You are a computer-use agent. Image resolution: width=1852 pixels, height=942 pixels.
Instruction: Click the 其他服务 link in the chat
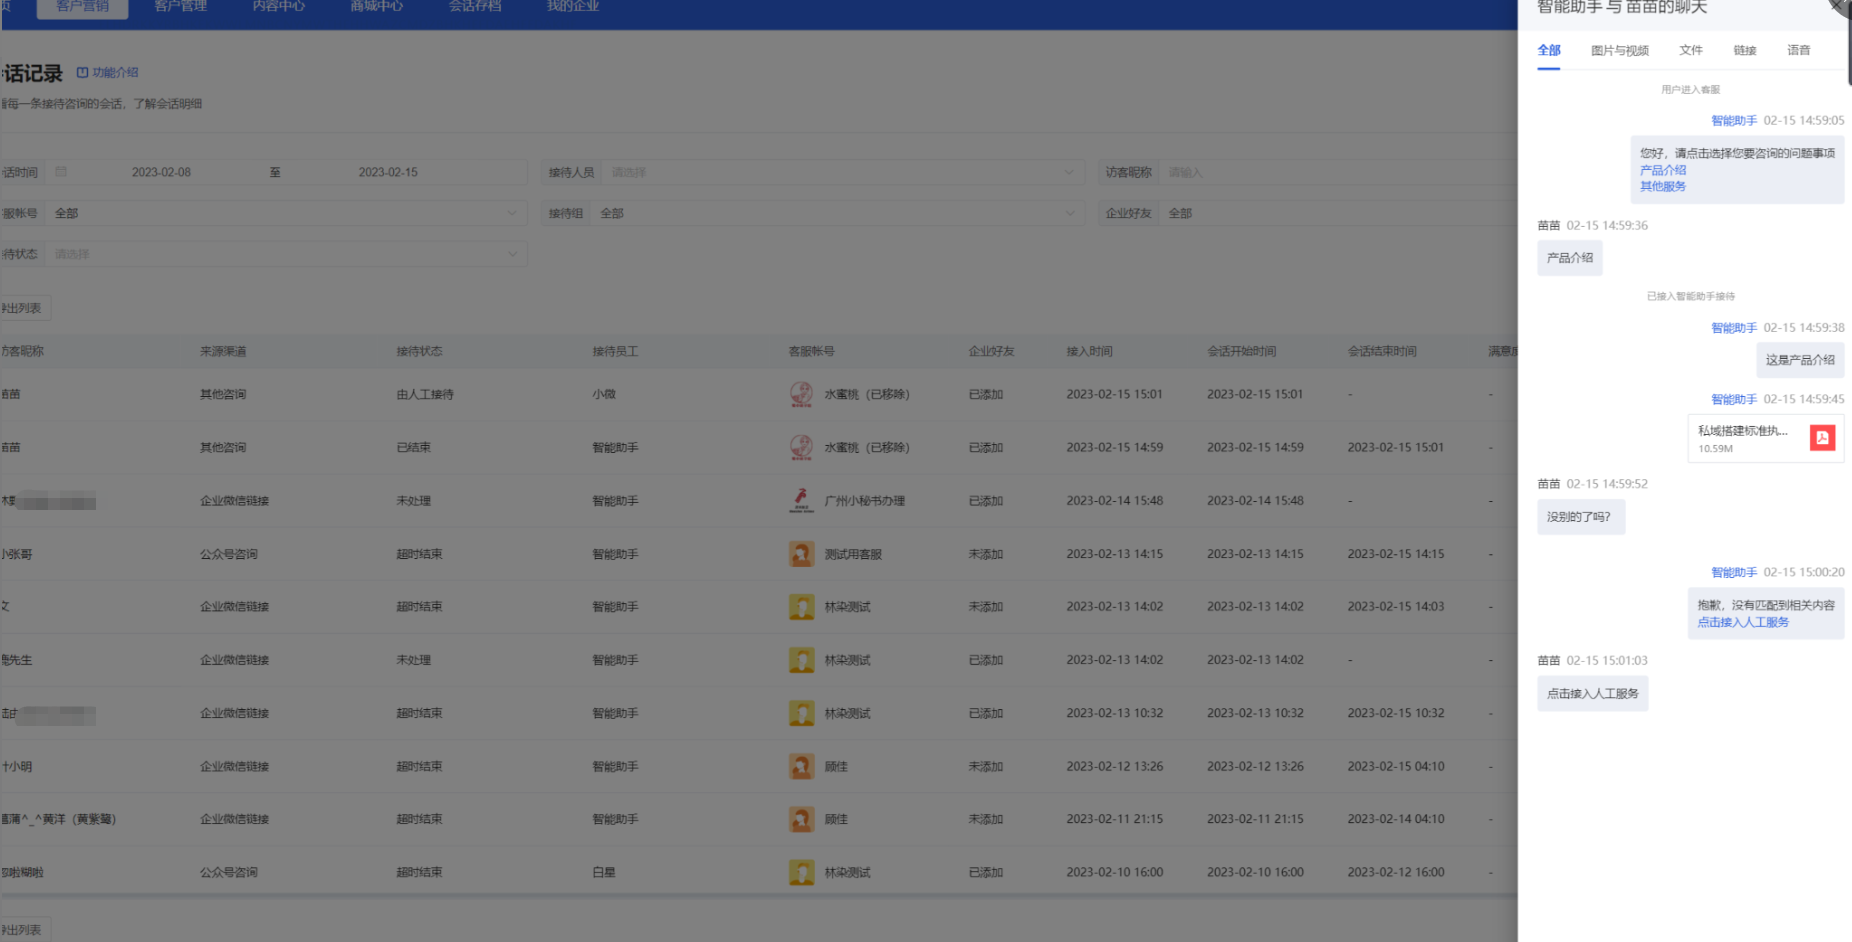(1663, 187)
